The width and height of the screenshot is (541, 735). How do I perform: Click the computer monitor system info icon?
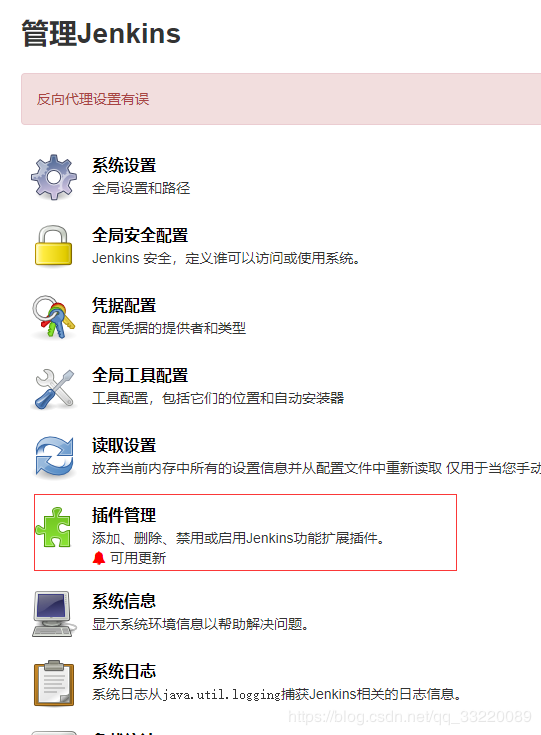coord(54,614)
